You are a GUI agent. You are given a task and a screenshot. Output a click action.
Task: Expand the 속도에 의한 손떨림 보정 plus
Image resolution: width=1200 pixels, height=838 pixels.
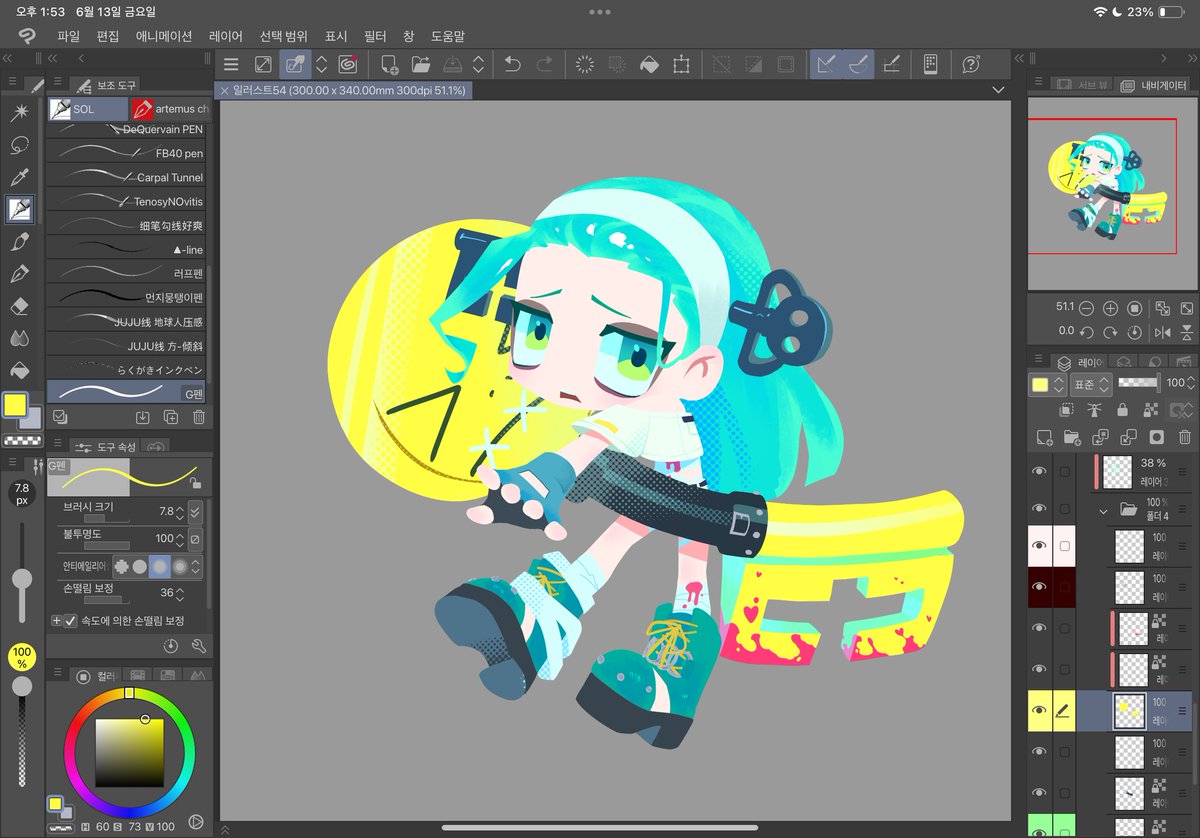[57, 621]
